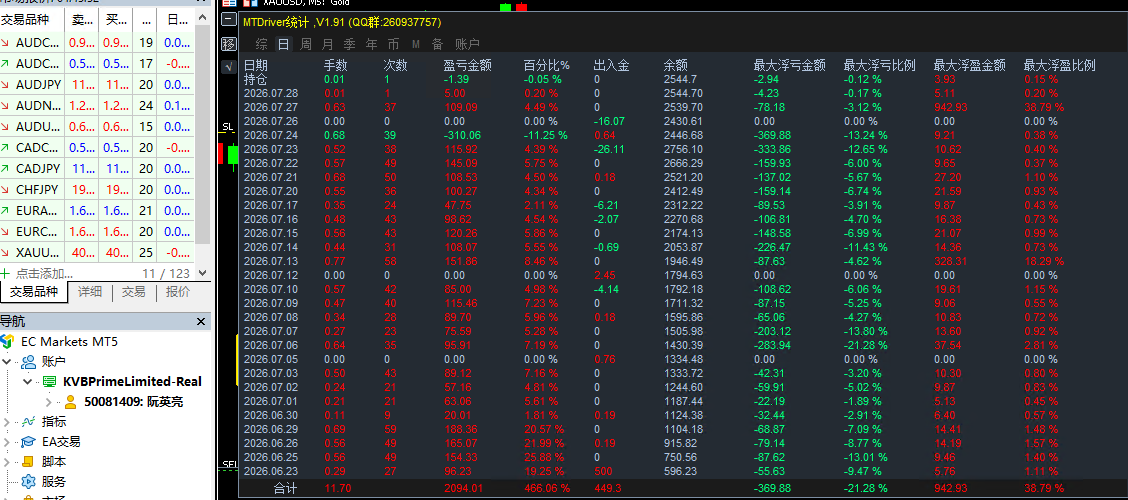Close the 导航 Navigator panel
The image size is (1128, 500).
pyautogui.click(x=201, y=322)
